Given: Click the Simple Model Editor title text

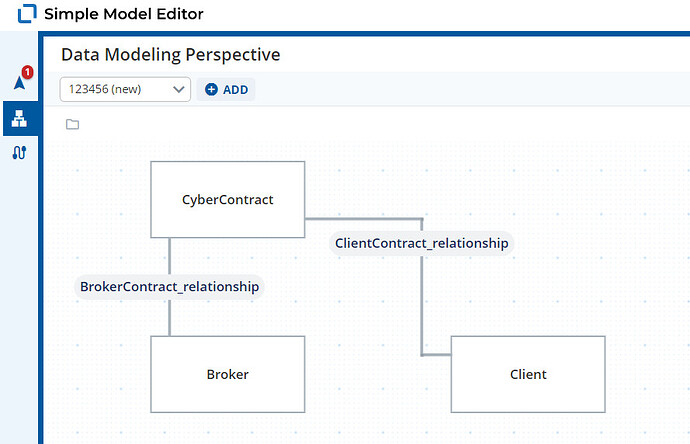Looking at the screenshot, I should pyautogui.click(x=124, y=14).
